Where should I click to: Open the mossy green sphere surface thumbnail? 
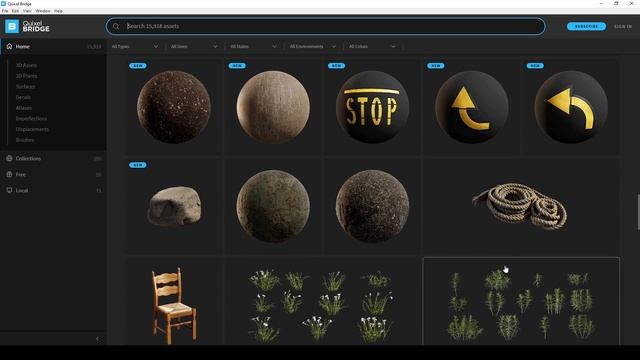(x=273, y=206)
